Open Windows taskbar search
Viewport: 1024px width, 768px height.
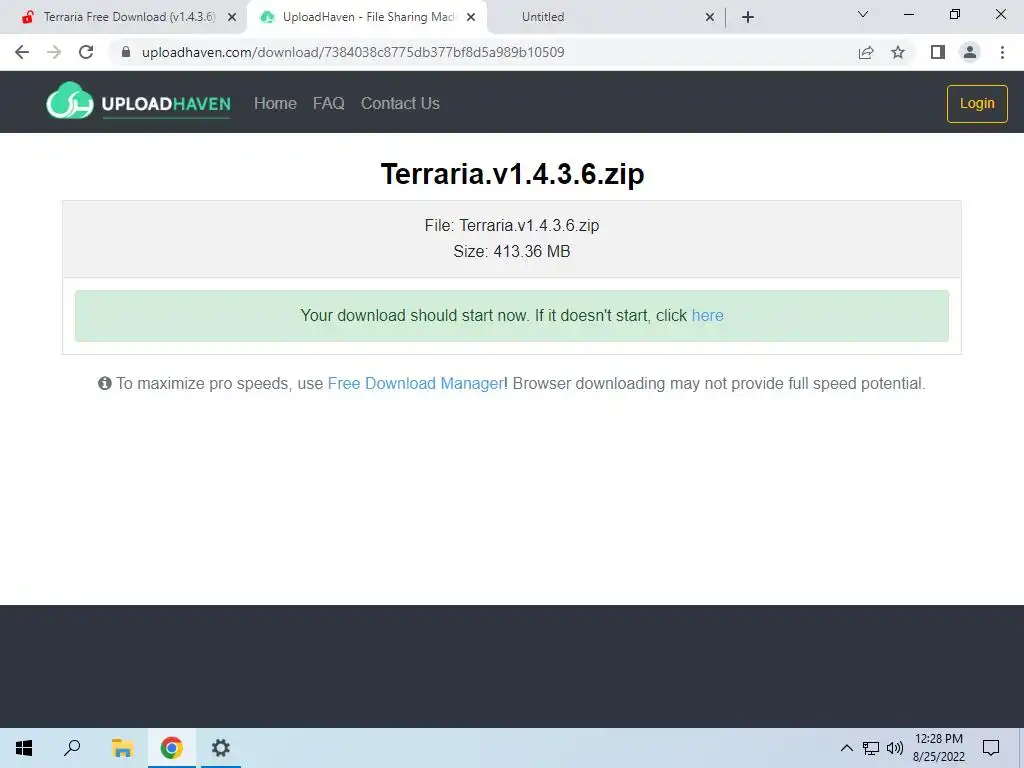(x=72, y=748)
